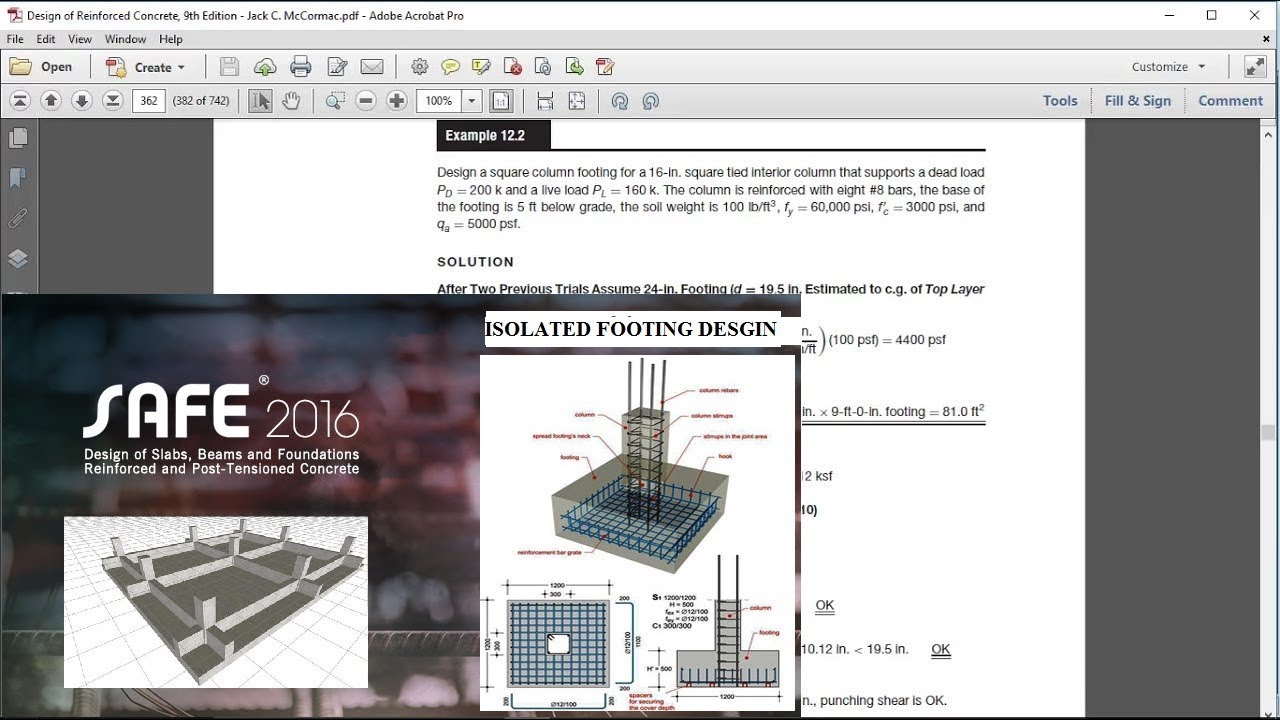Image resolution: width=1280 pixels, height=720 pixels.
Task: Zoom in with the plus button
Action: pyautogui.click(x=397, y=101)
